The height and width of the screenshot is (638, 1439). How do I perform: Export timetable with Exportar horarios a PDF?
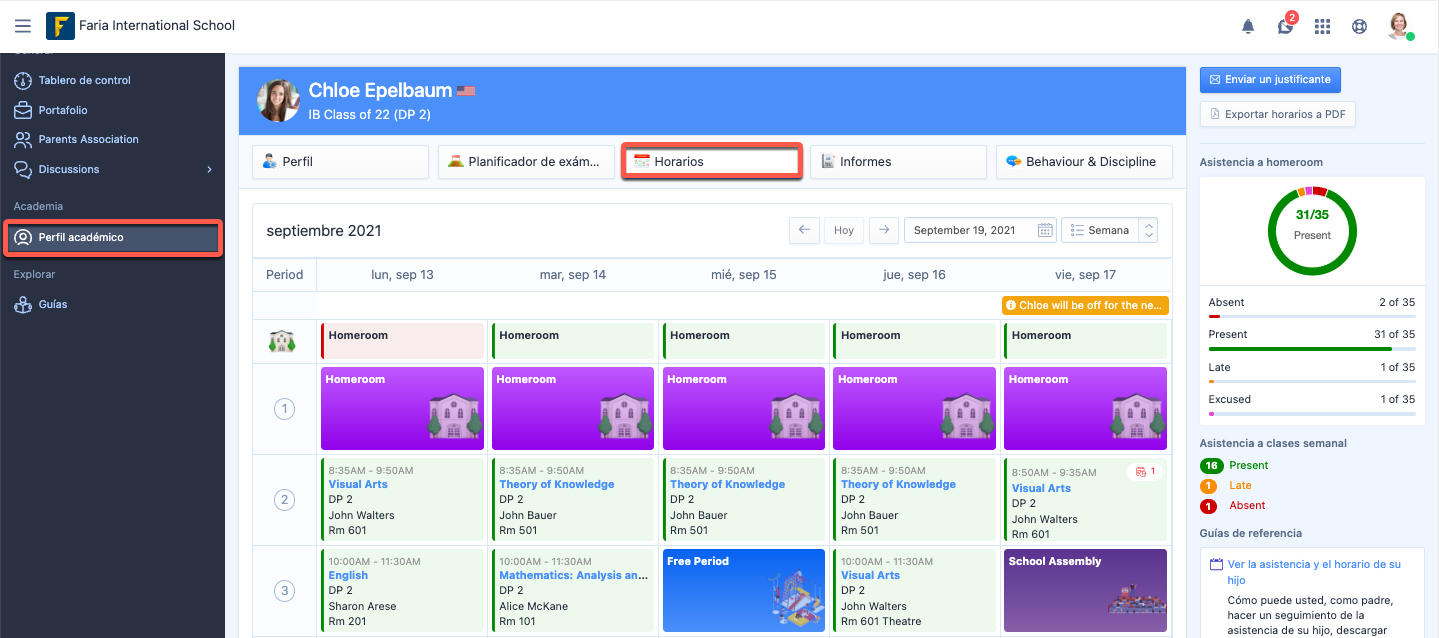[x=1277, y=114]
